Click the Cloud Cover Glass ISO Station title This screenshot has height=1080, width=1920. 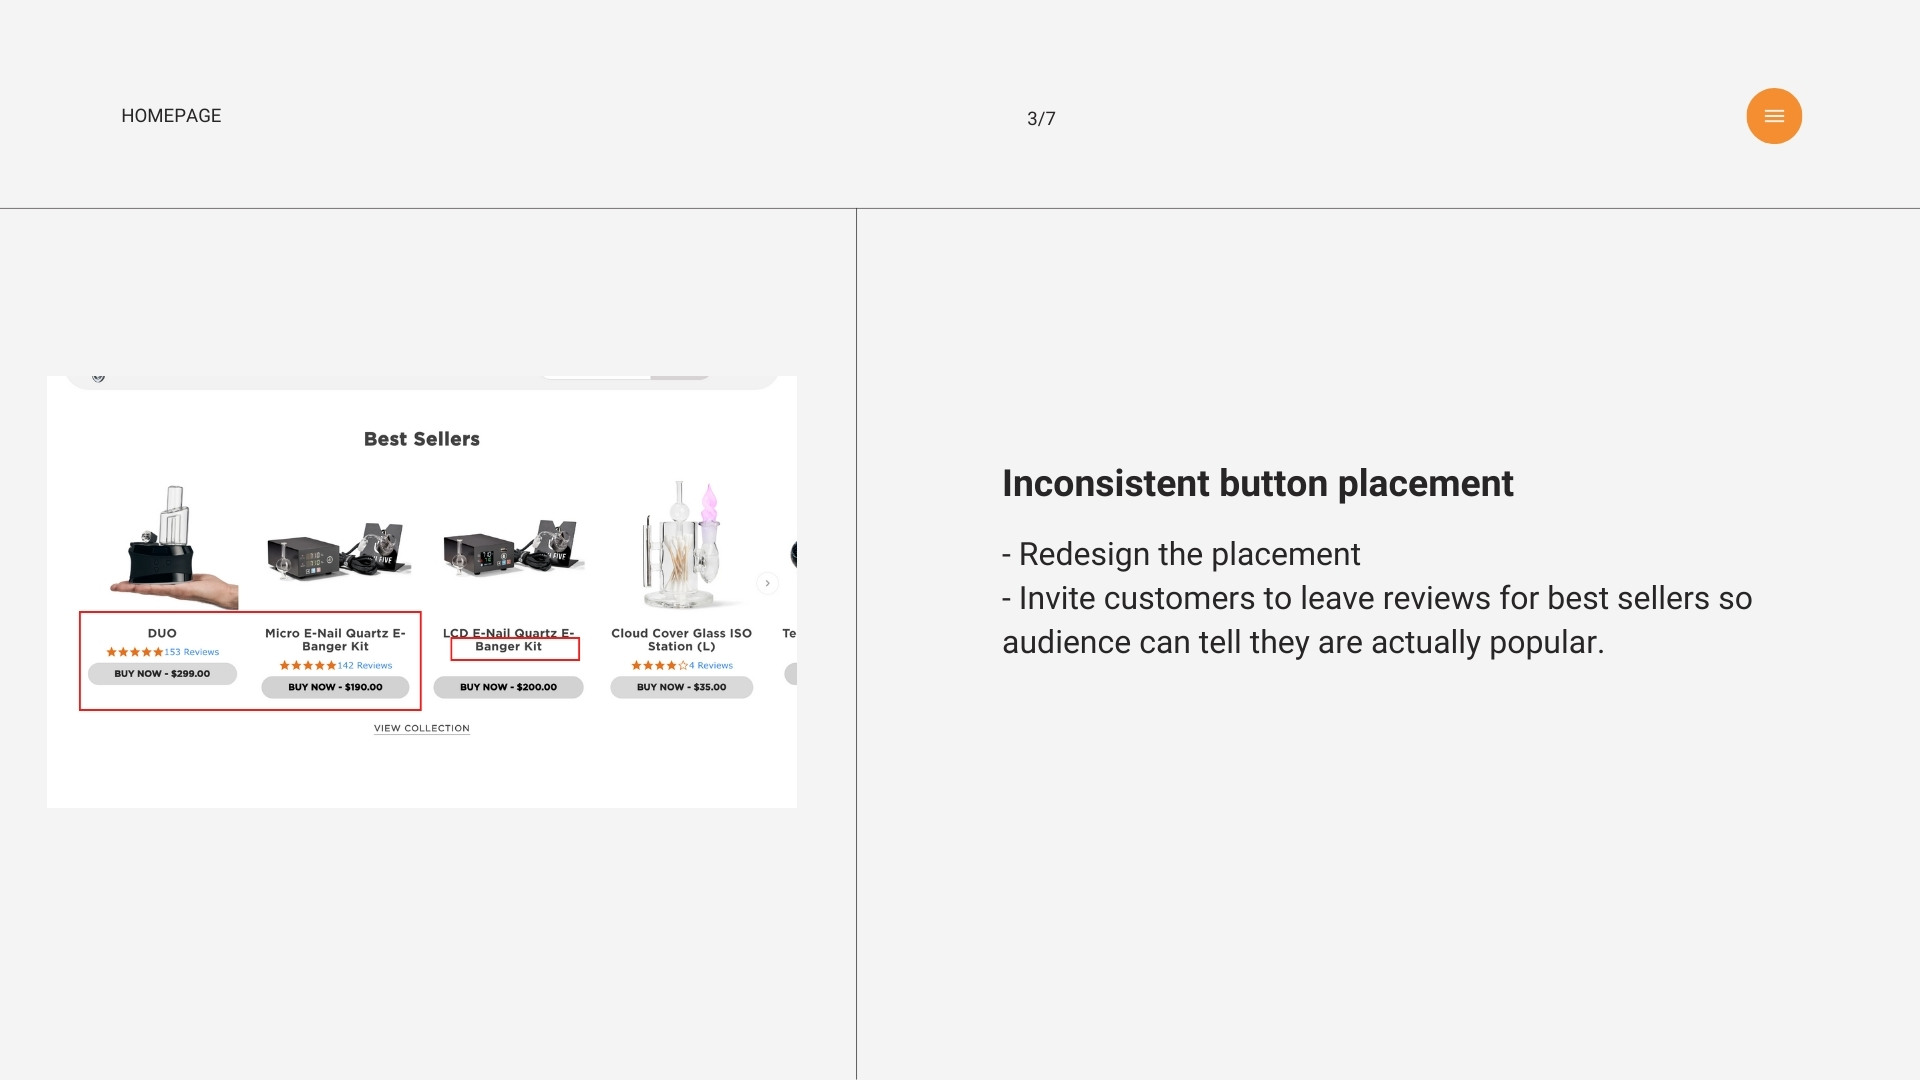point(681,640)
